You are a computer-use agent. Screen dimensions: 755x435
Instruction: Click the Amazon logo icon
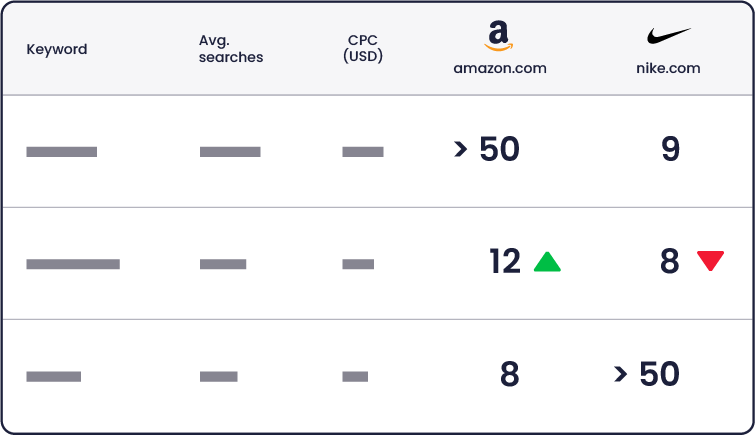coord(499,36)
